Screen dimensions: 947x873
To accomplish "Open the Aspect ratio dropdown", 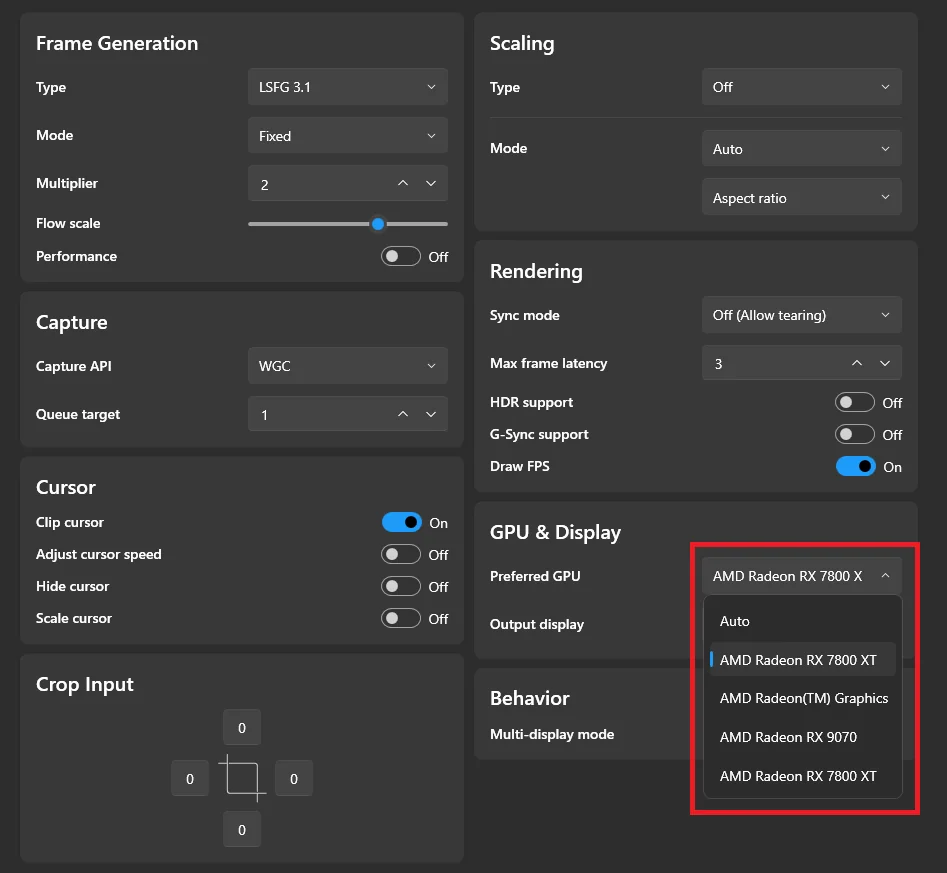I will [802, 197].
